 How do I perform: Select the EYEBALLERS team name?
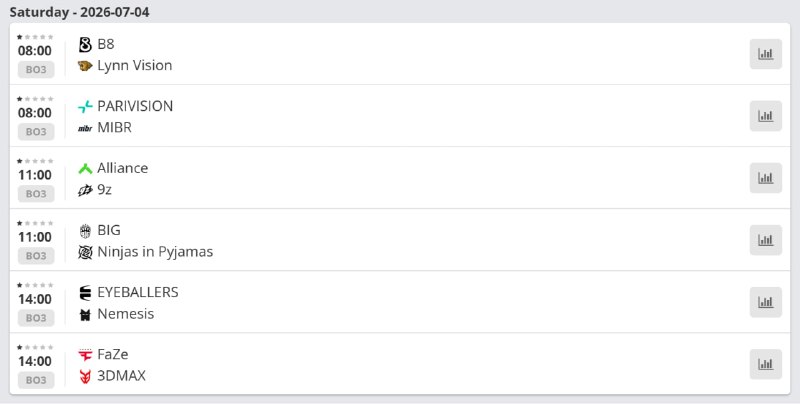coord(138,292)
